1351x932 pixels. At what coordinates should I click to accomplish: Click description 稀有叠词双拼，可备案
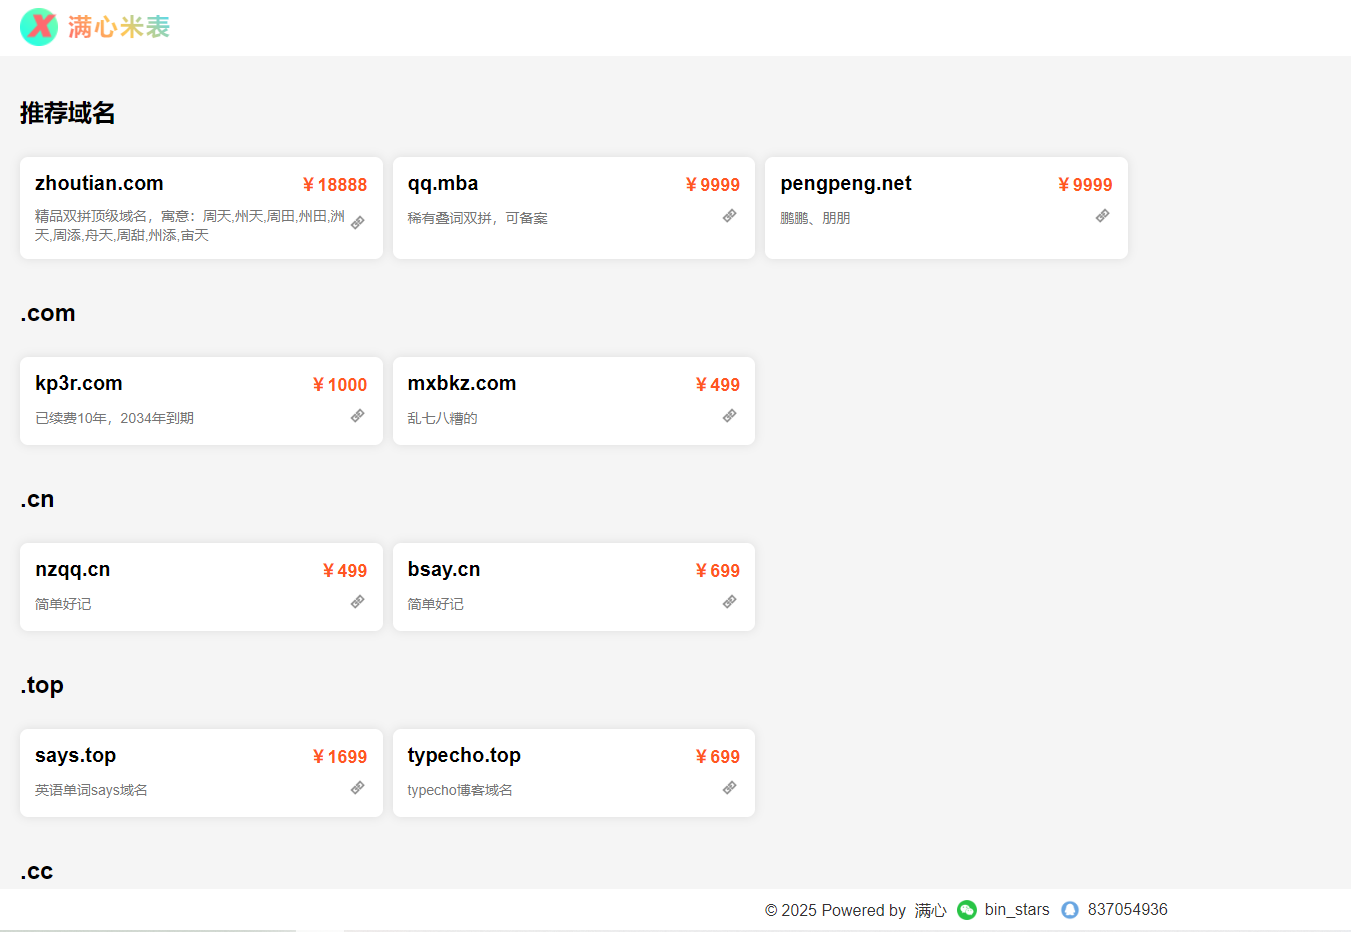[478, 218]
